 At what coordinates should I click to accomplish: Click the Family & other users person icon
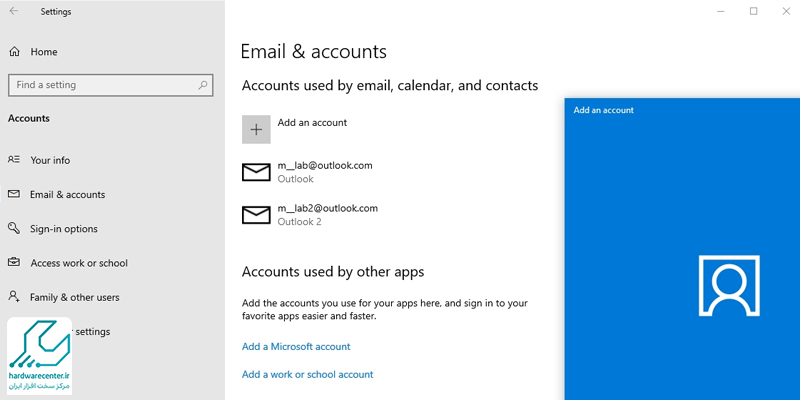point(14,296)
